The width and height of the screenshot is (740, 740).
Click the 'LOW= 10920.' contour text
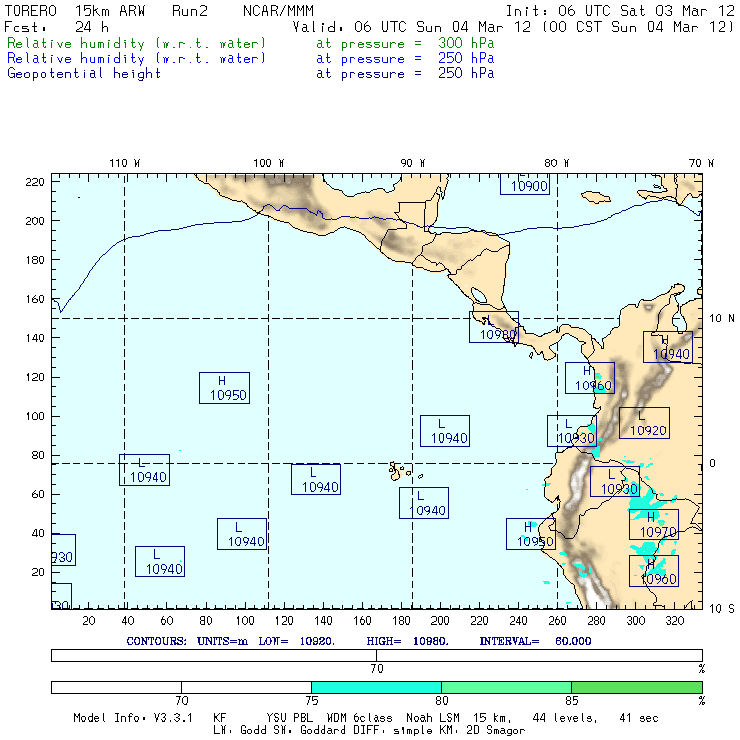[296, 641]
